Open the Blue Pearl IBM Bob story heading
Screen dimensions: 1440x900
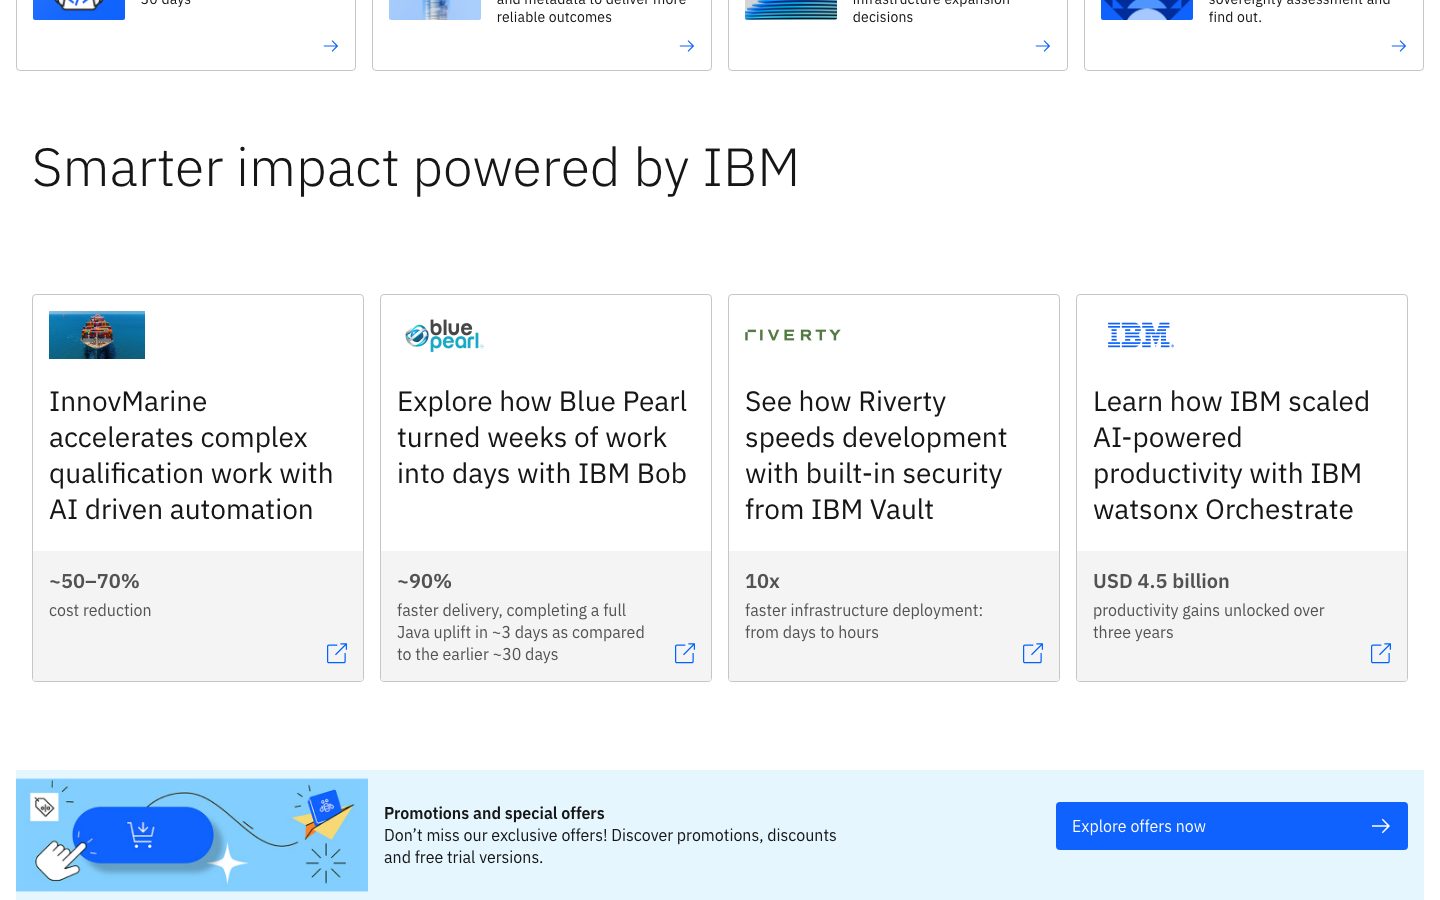542,437
